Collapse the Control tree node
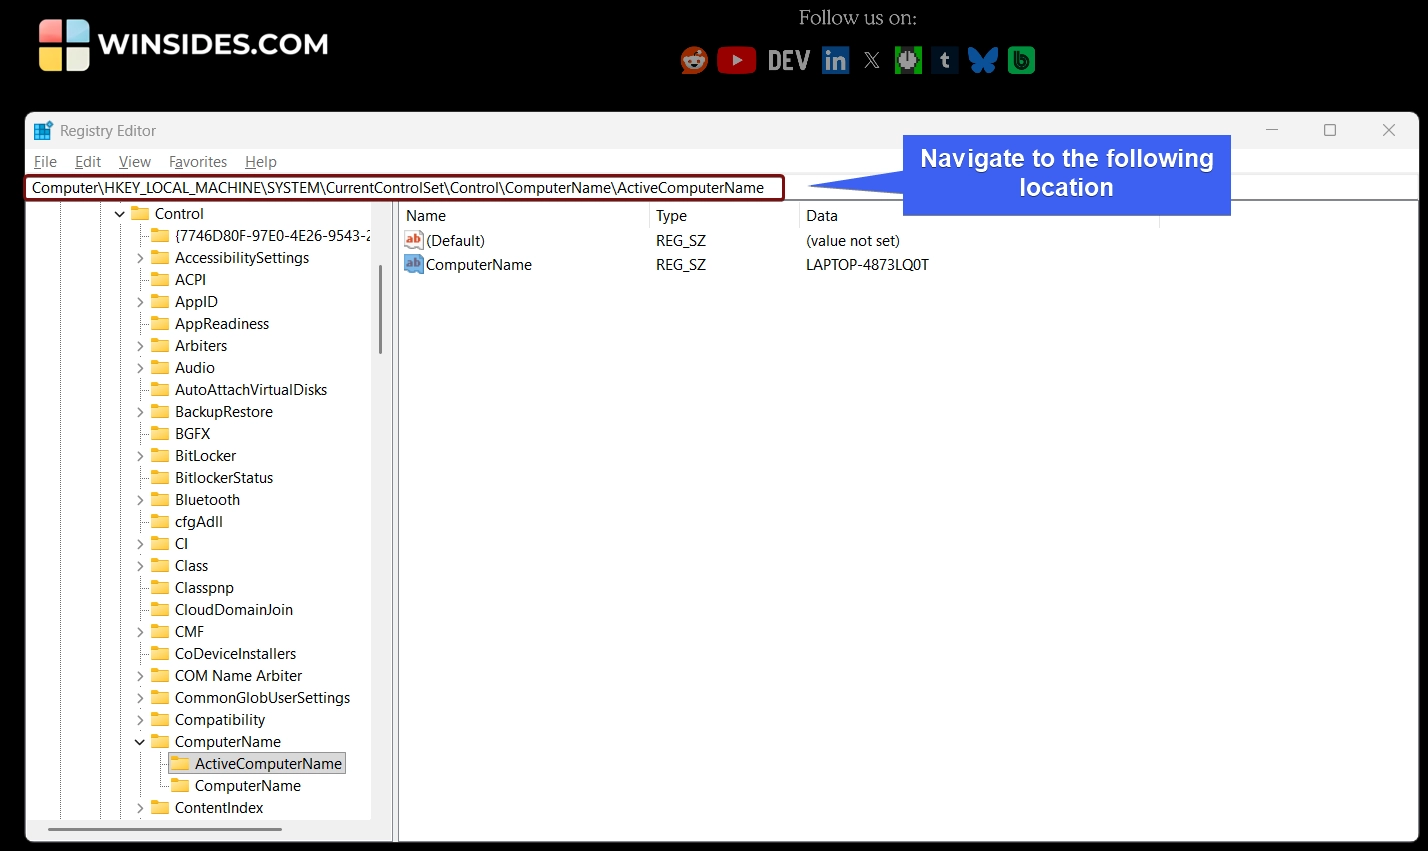This screenshot has width=1428, height=851. (x=120, y=214)
